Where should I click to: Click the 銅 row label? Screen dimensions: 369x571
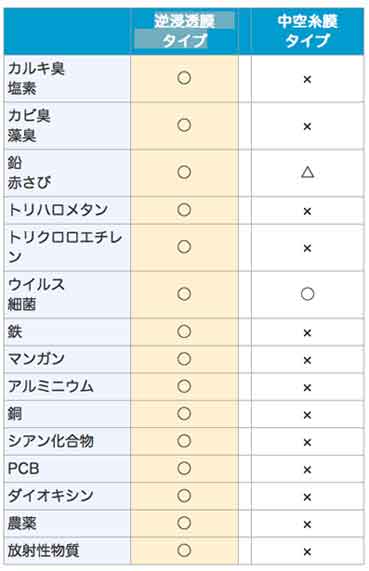coord(15,414)
